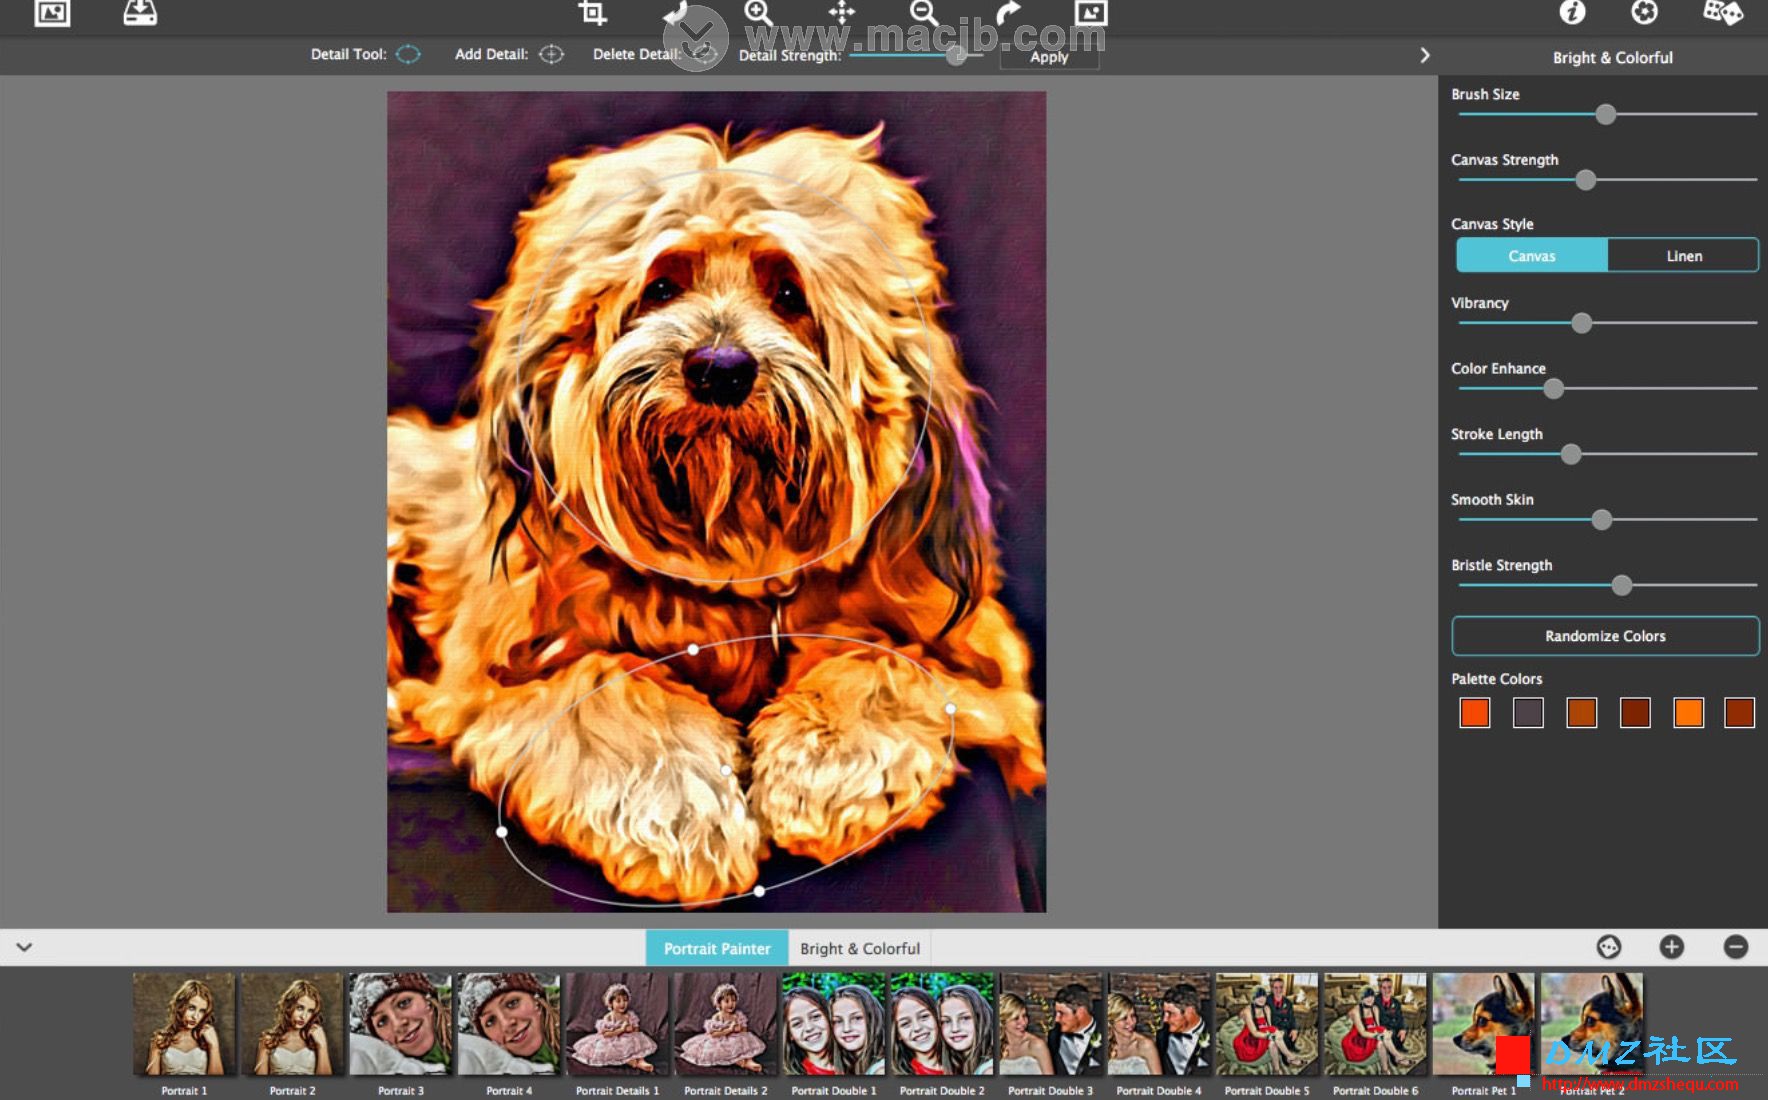
Task: Switch to the Portrait Painter tab
Action: 717,948
